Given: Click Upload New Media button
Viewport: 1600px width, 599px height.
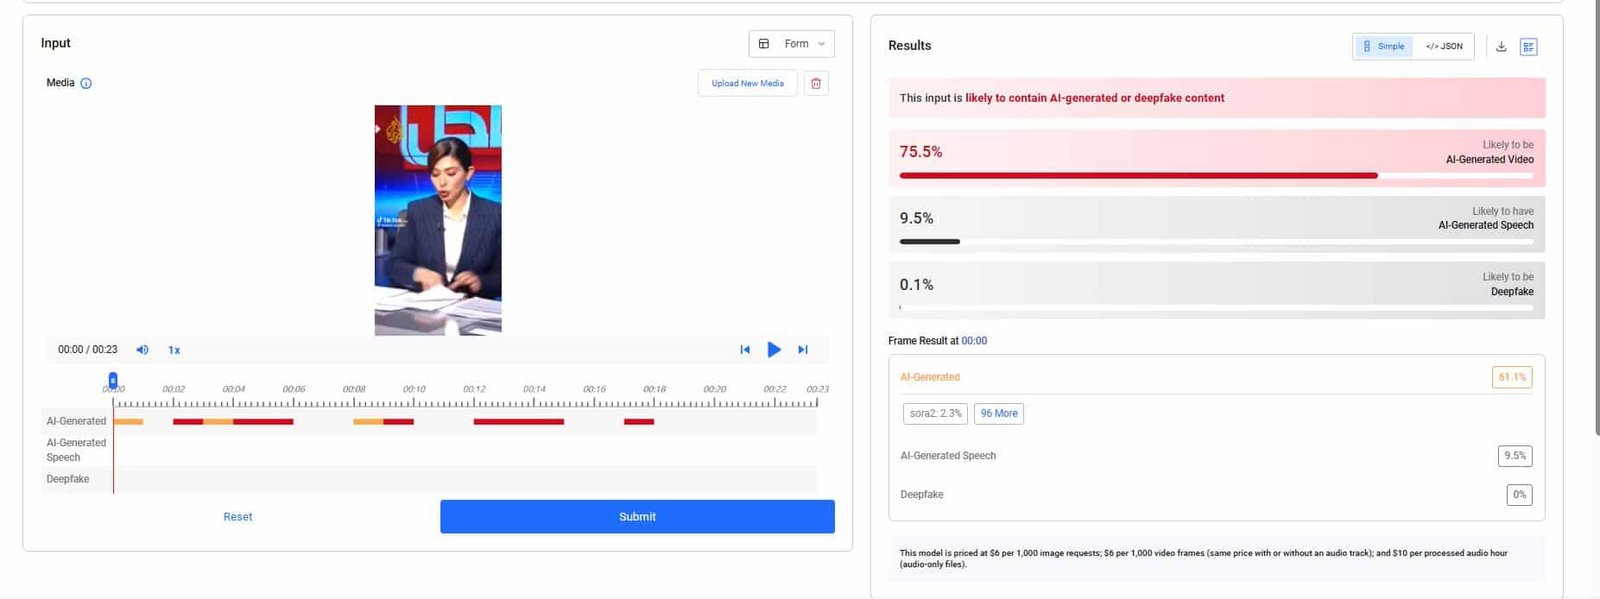Looking at the screenshot, I should [x=747, y=83].
